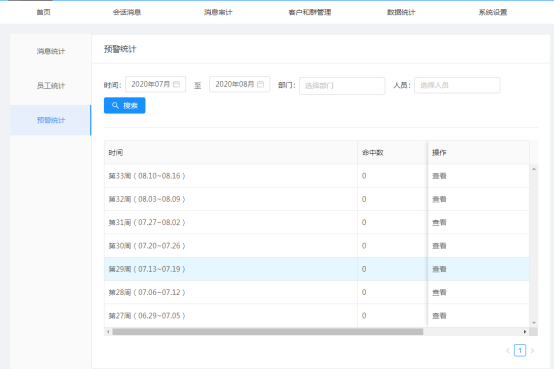Image resolution: width=554 pixels, height=369 pixels.
Task: Select 预警统计 in the sidebar
Action: click(51, 120)
